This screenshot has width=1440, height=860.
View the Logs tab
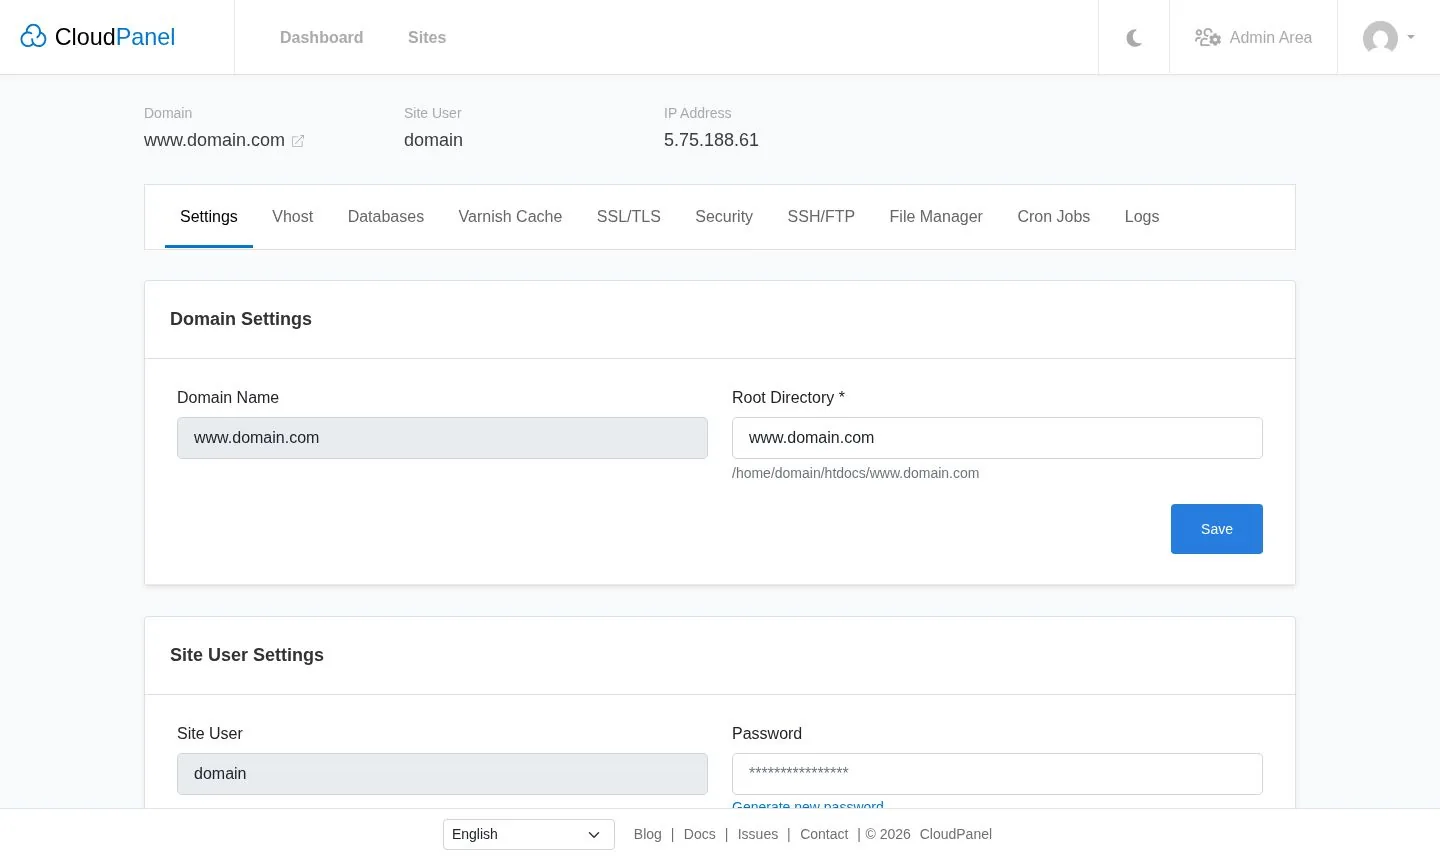[x=1142, y=216]
